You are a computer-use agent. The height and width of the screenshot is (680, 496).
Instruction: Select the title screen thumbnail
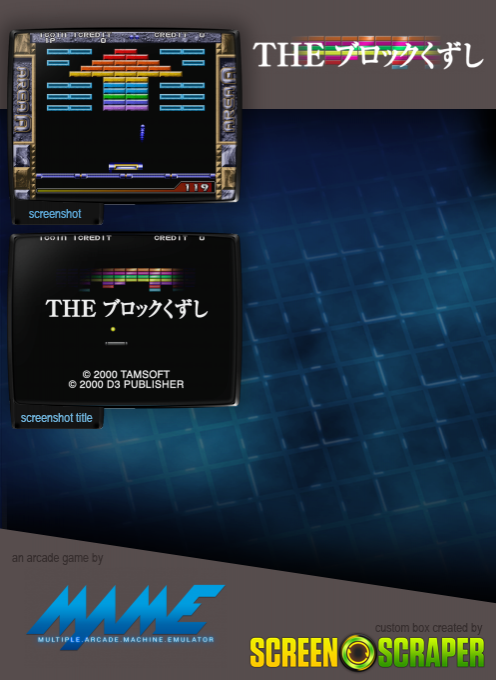(124, 320)
